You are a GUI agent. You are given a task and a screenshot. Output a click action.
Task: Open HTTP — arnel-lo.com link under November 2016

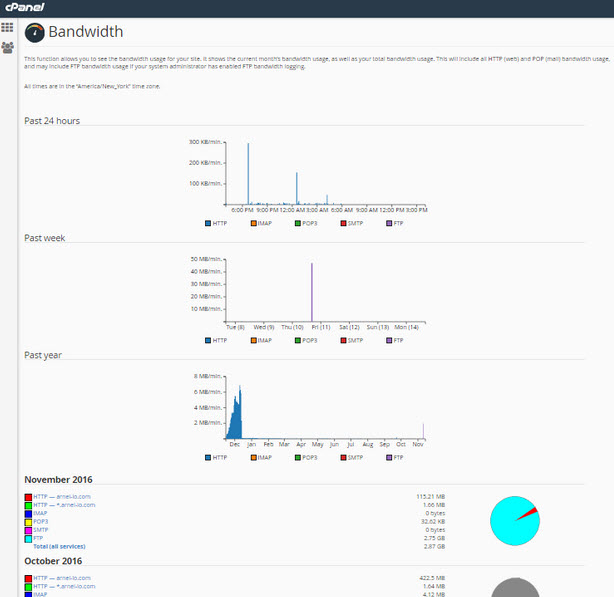[x=62, y=496]
